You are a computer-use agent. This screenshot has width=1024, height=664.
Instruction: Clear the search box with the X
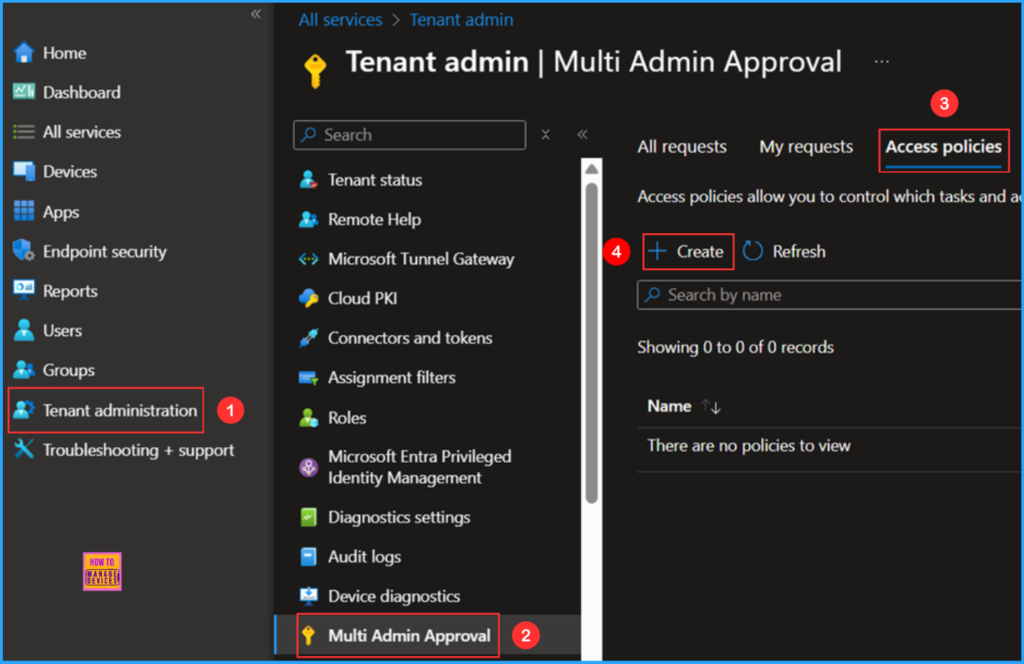pos(545,134)
